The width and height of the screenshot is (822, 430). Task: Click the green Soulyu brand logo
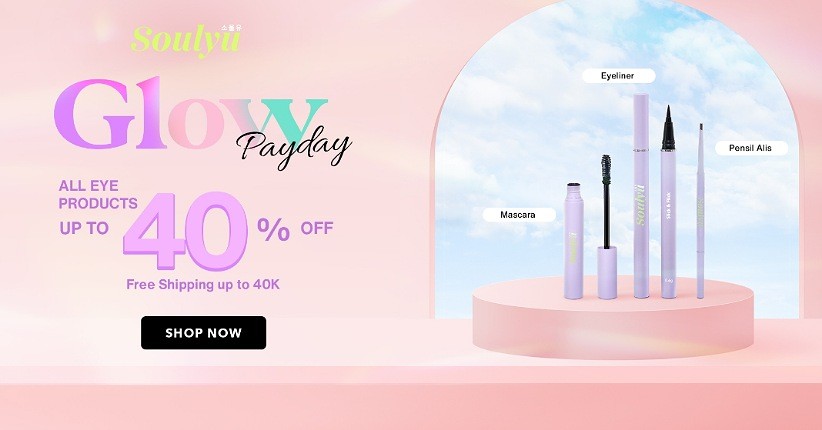pos(186,40)
